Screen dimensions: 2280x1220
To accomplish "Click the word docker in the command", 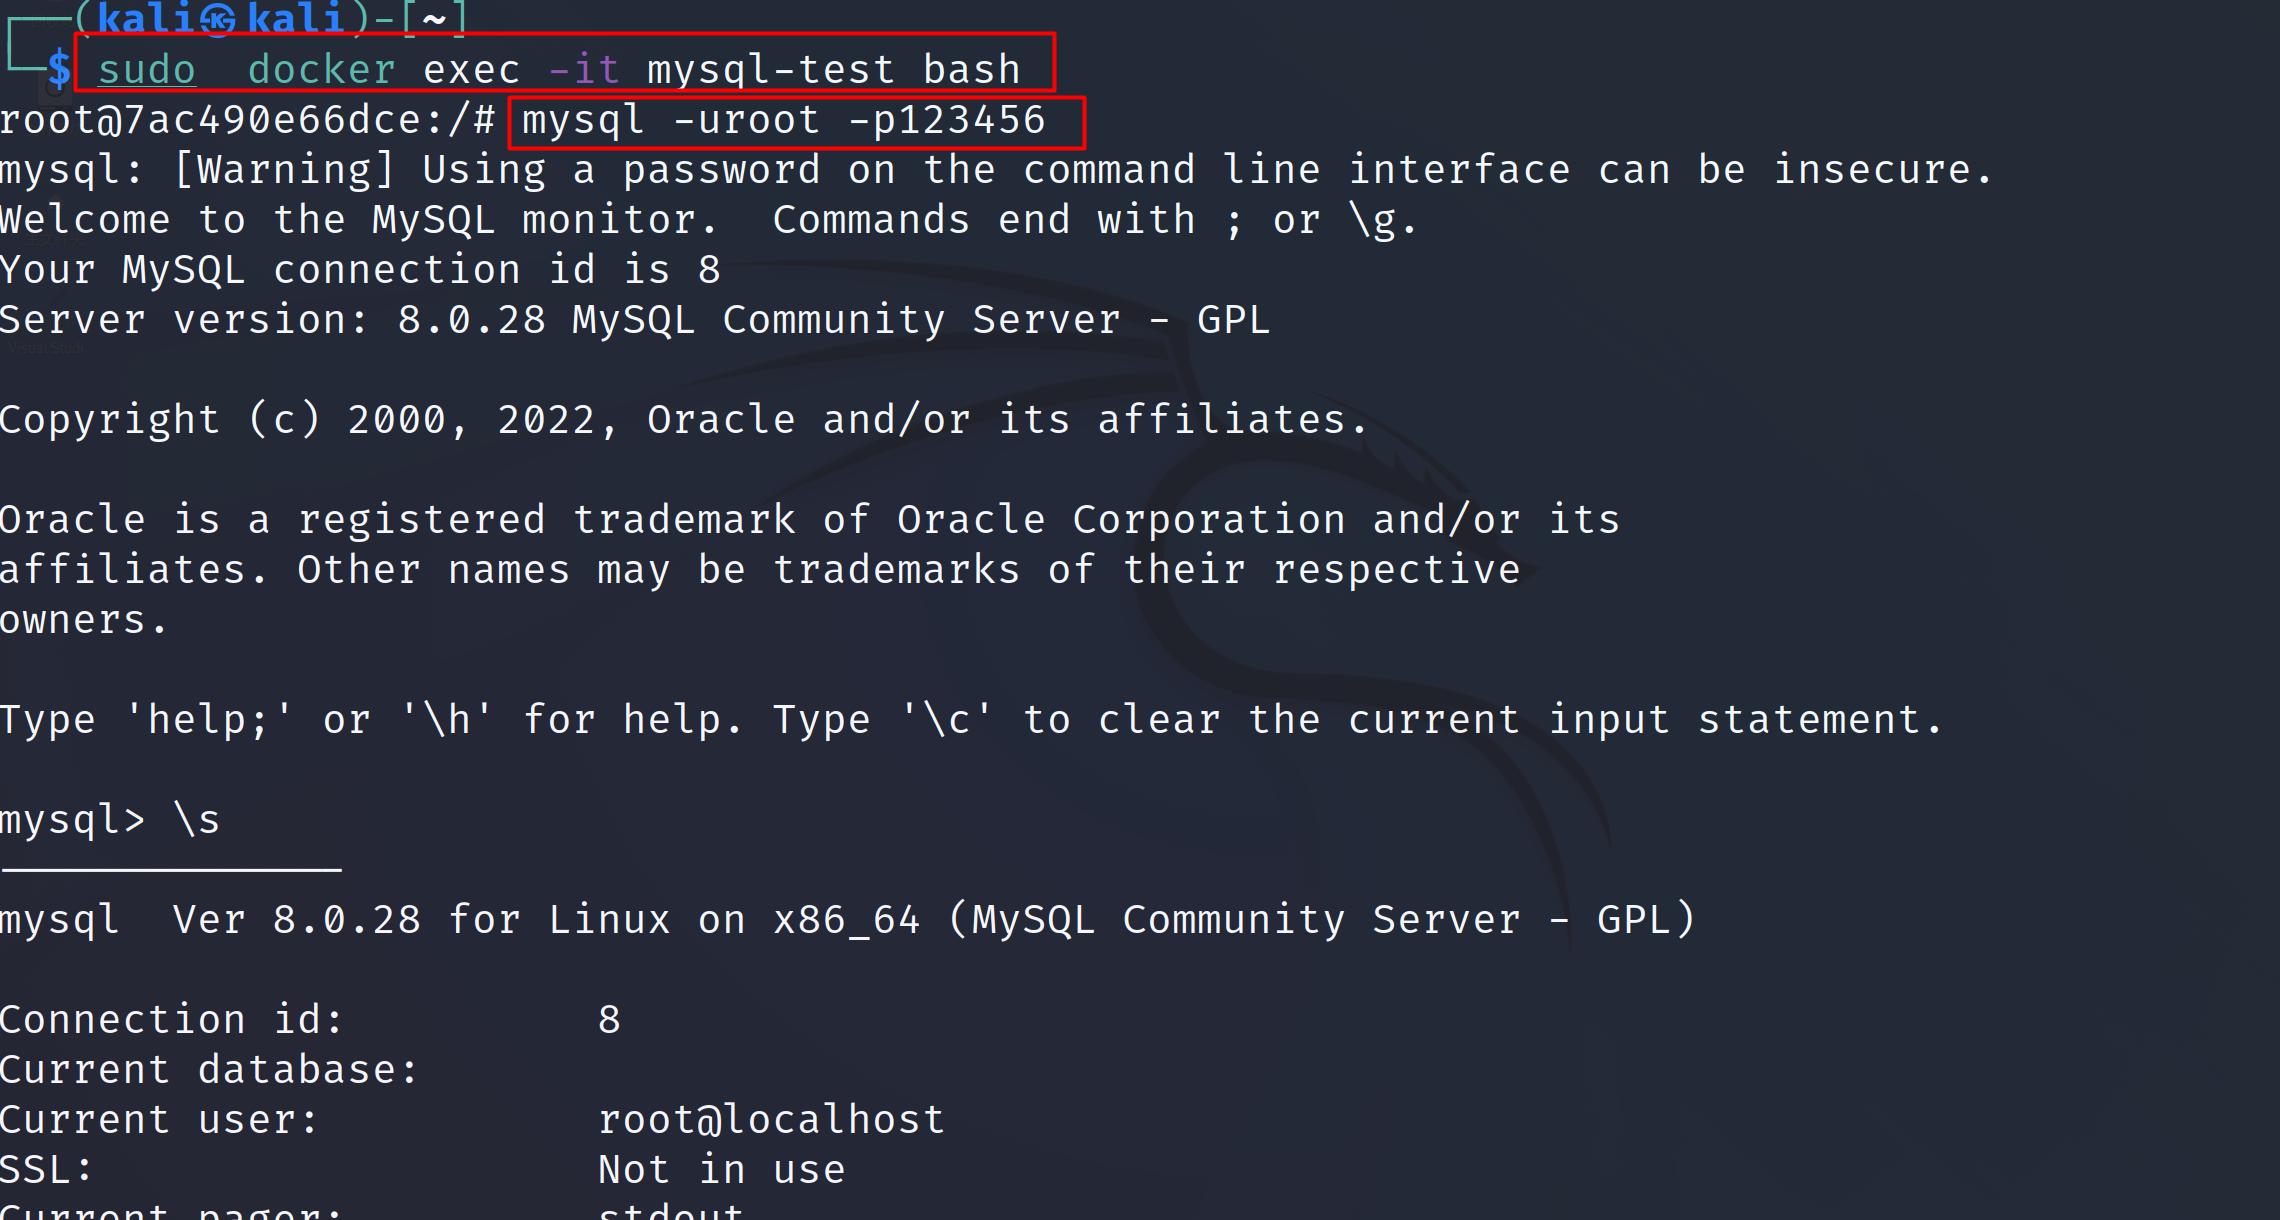I will pos(321,69).
